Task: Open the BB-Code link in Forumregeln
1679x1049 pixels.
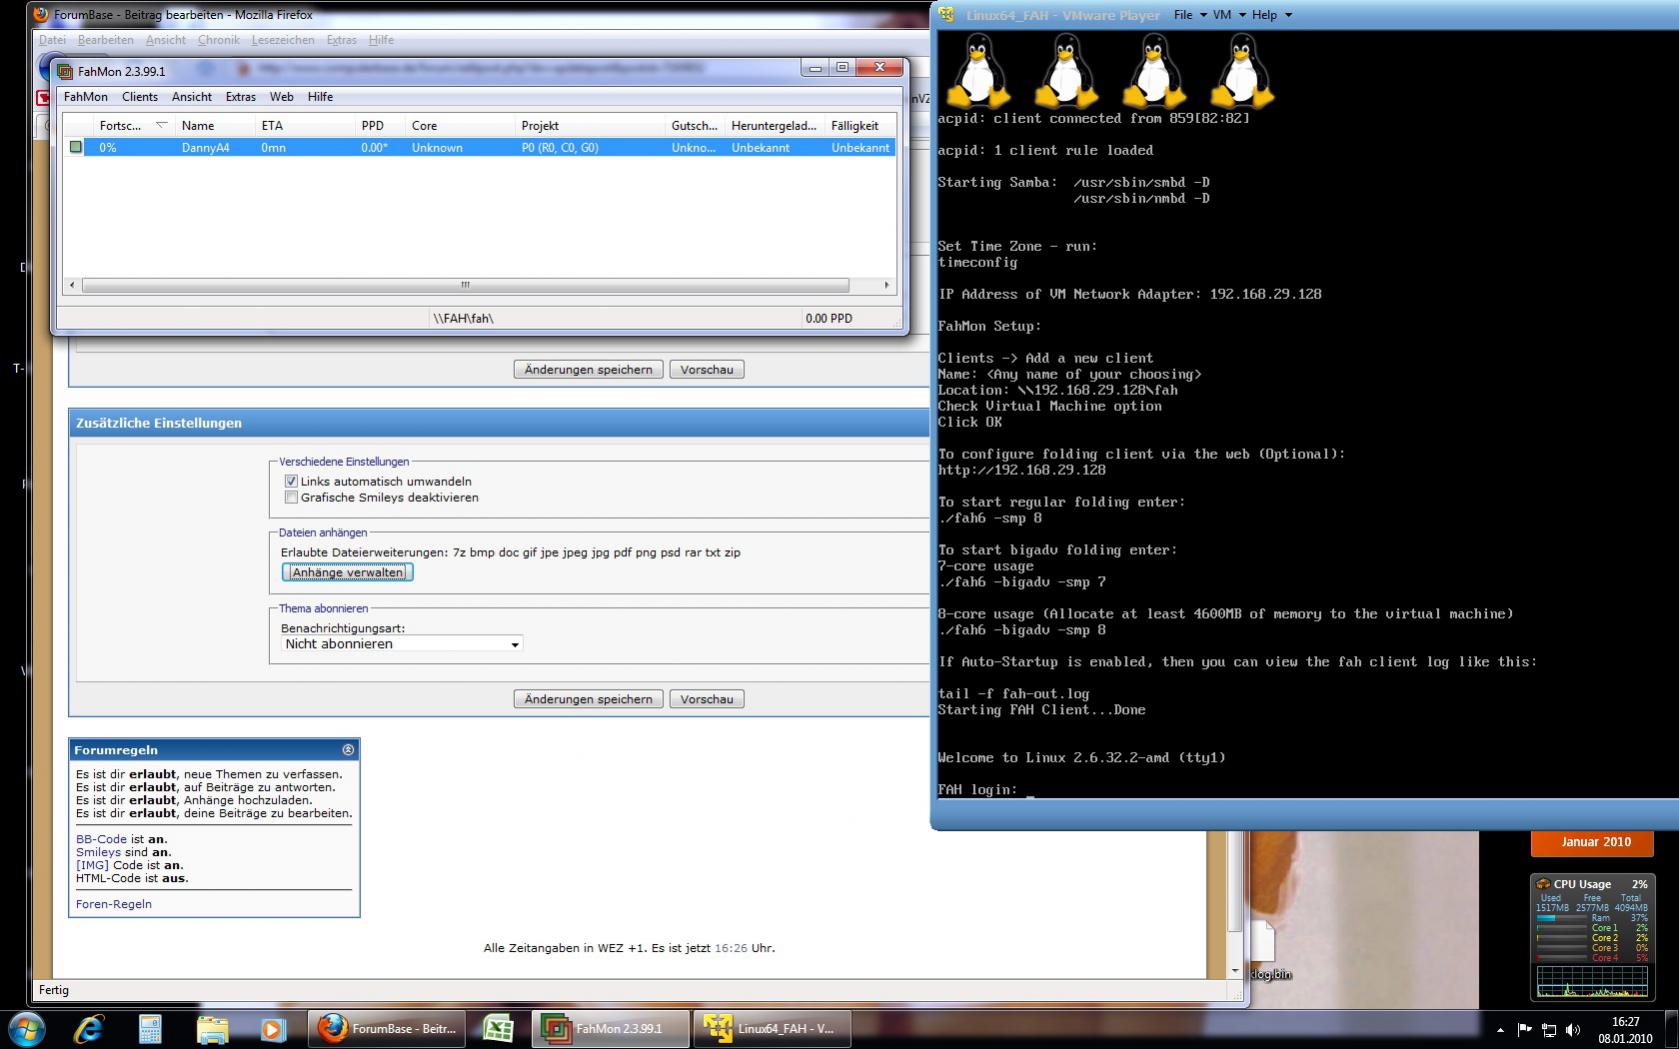Action: click(x=102, y=839)
